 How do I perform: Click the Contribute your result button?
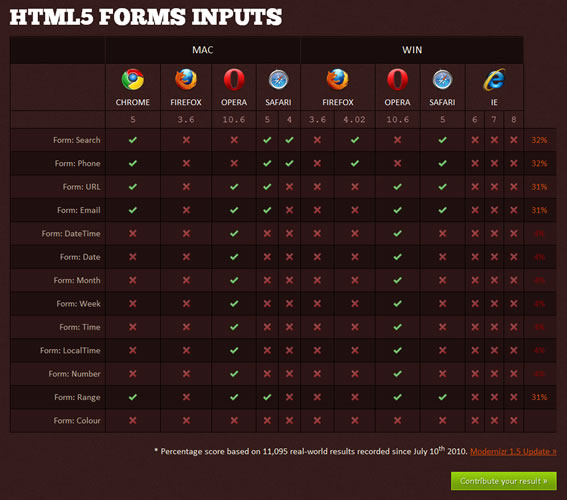504,481
